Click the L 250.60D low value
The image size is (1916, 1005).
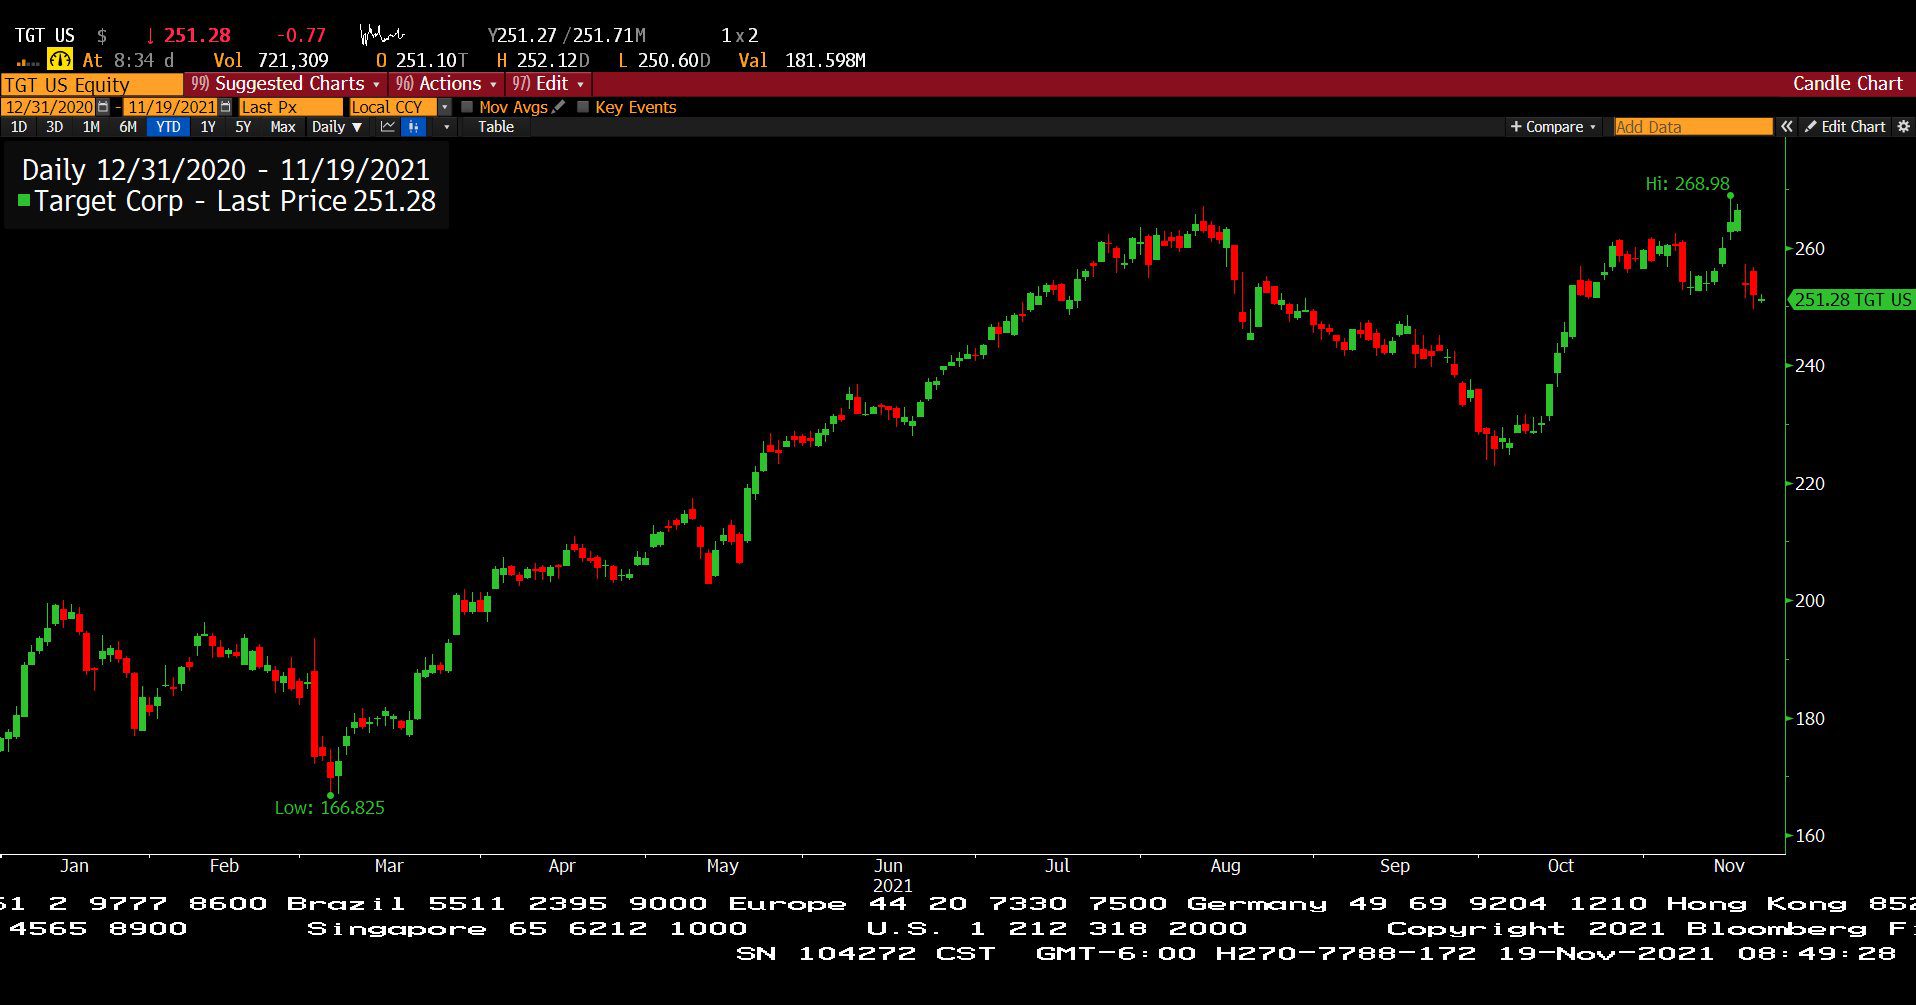pyautogui.click(x=664, y=60)
